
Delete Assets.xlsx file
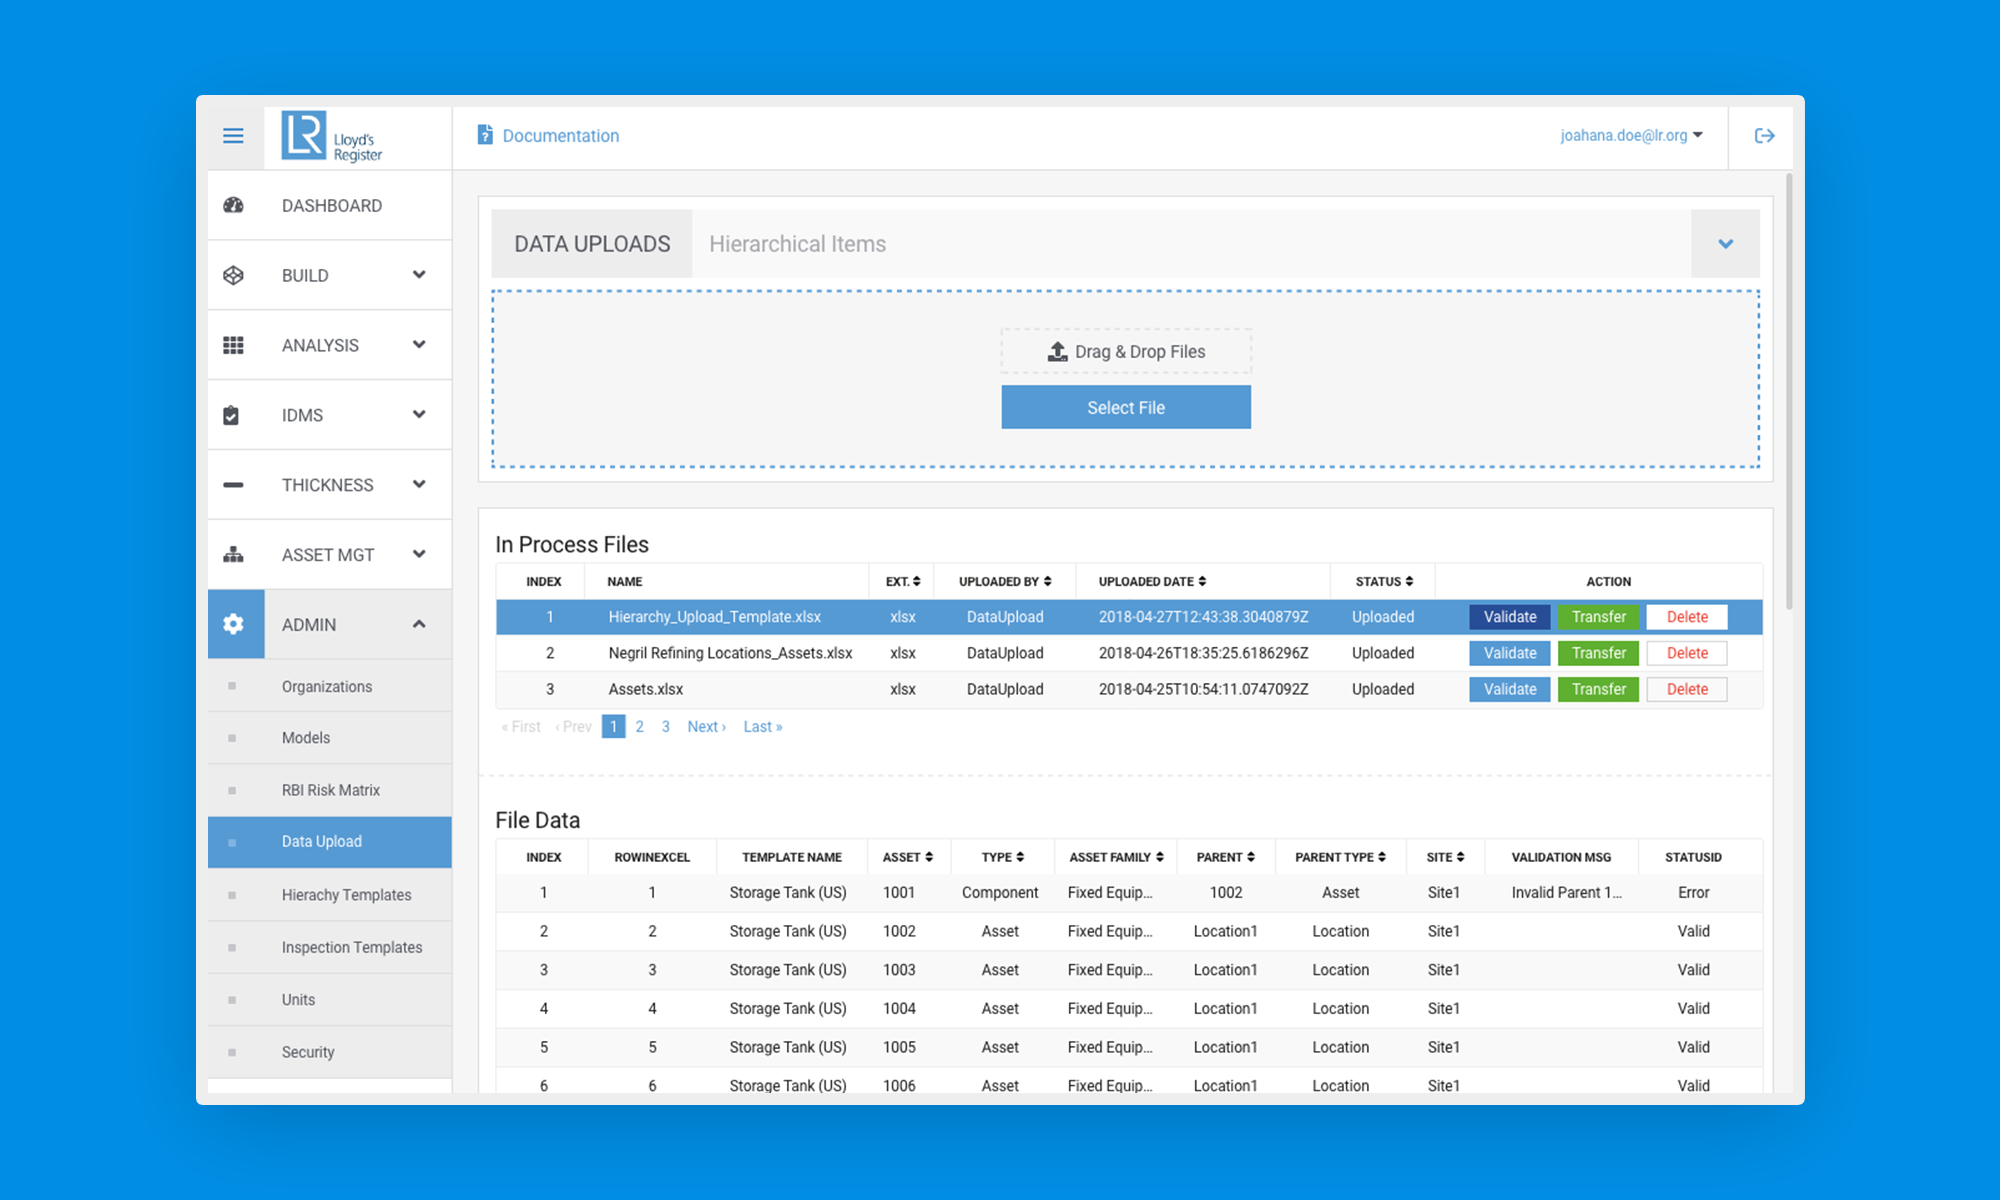[1687, 689]
